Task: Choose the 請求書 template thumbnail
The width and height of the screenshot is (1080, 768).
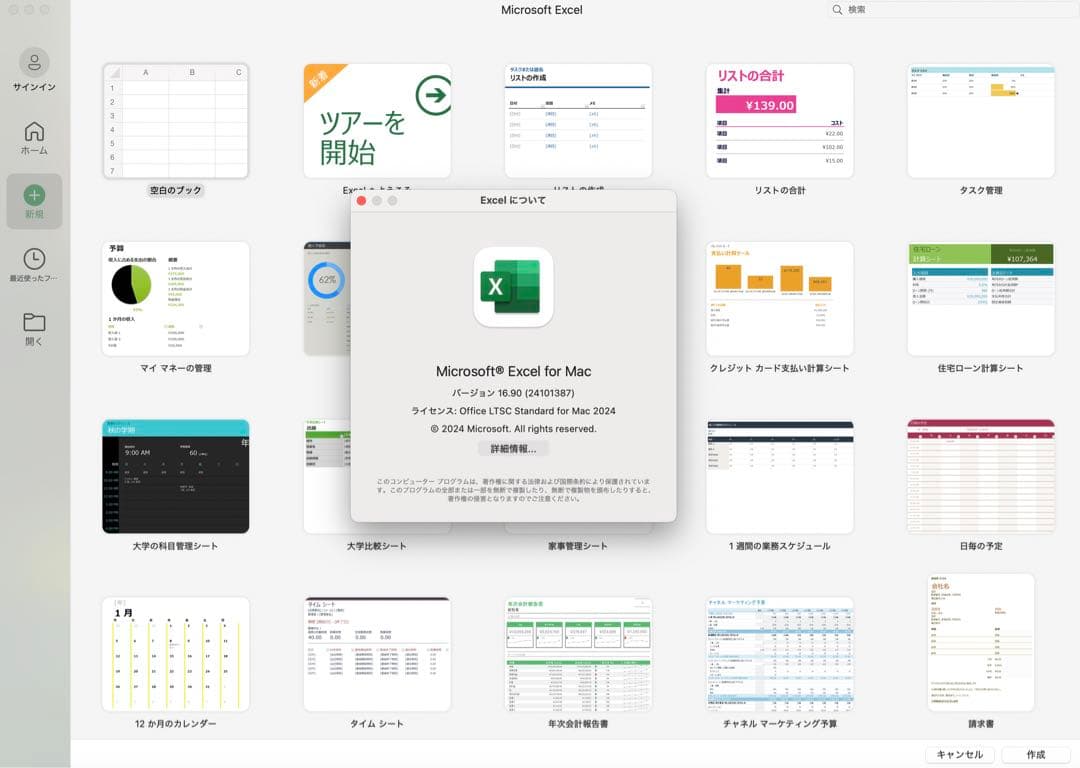Action: pos(981,642)
